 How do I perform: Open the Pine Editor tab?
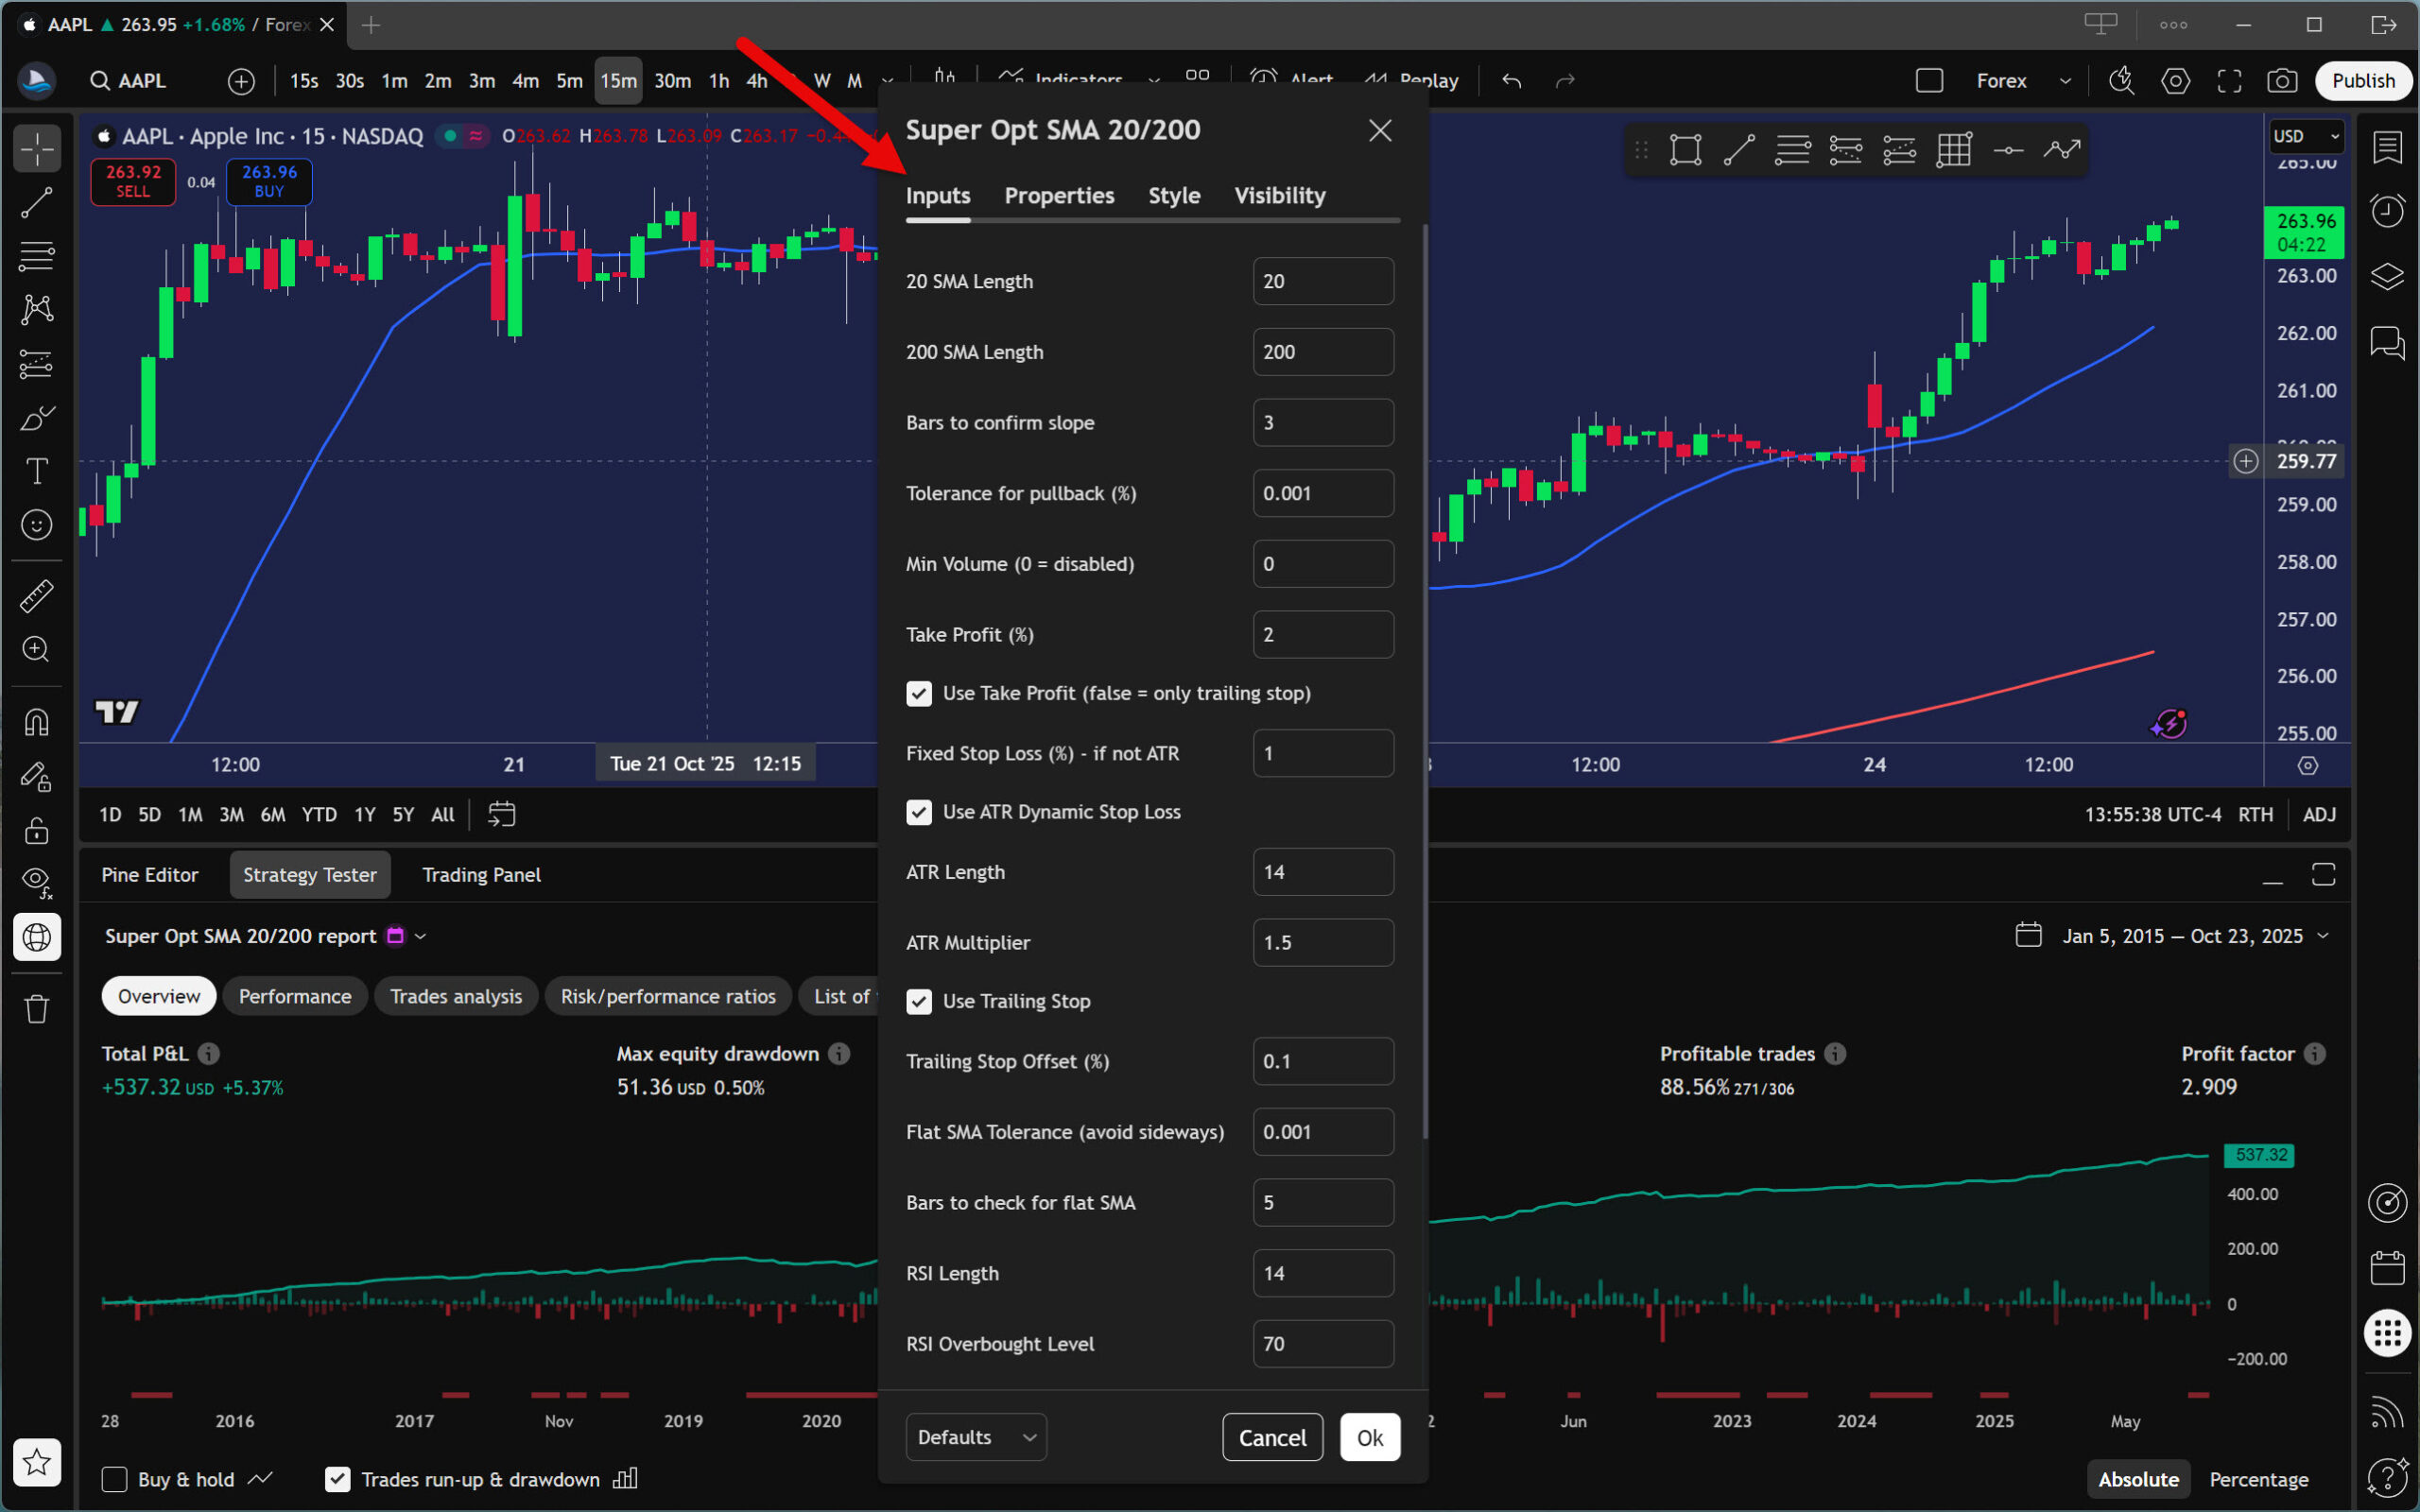150,875
